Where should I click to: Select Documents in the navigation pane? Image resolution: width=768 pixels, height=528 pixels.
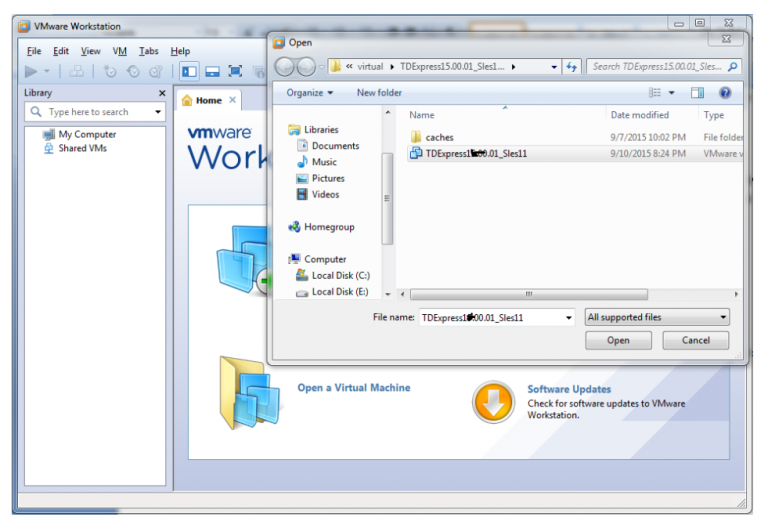point(328,145)
